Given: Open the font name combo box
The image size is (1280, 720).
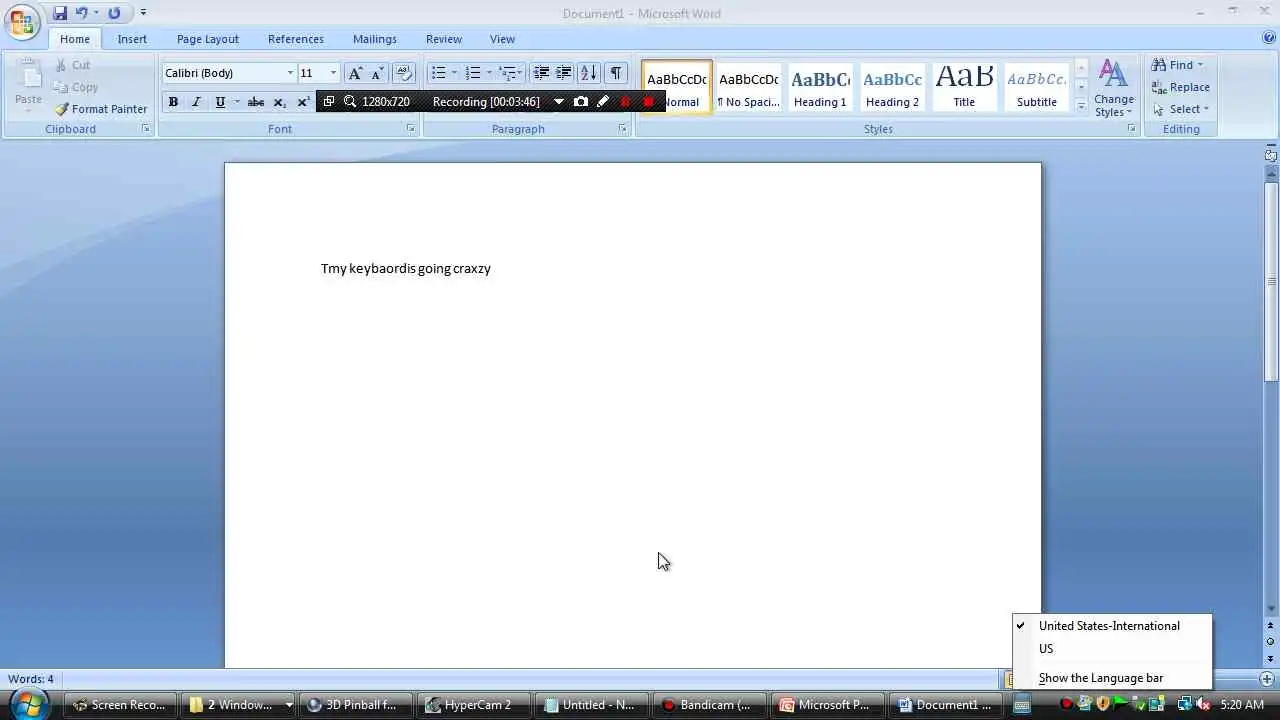Looking at the screenshot, I should 229,73.
